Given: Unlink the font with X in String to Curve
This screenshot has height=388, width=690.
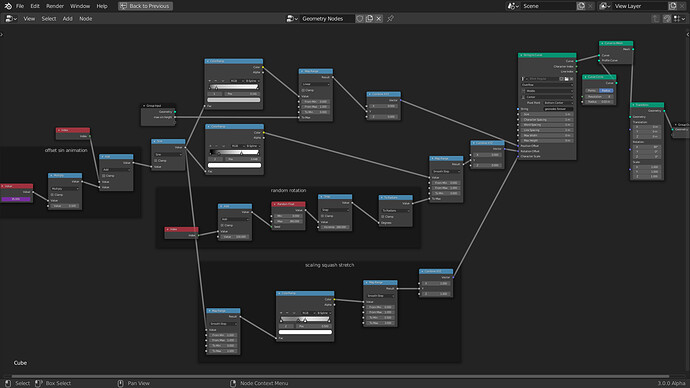Looking at the screenshot, I should [x=571, y=79].
